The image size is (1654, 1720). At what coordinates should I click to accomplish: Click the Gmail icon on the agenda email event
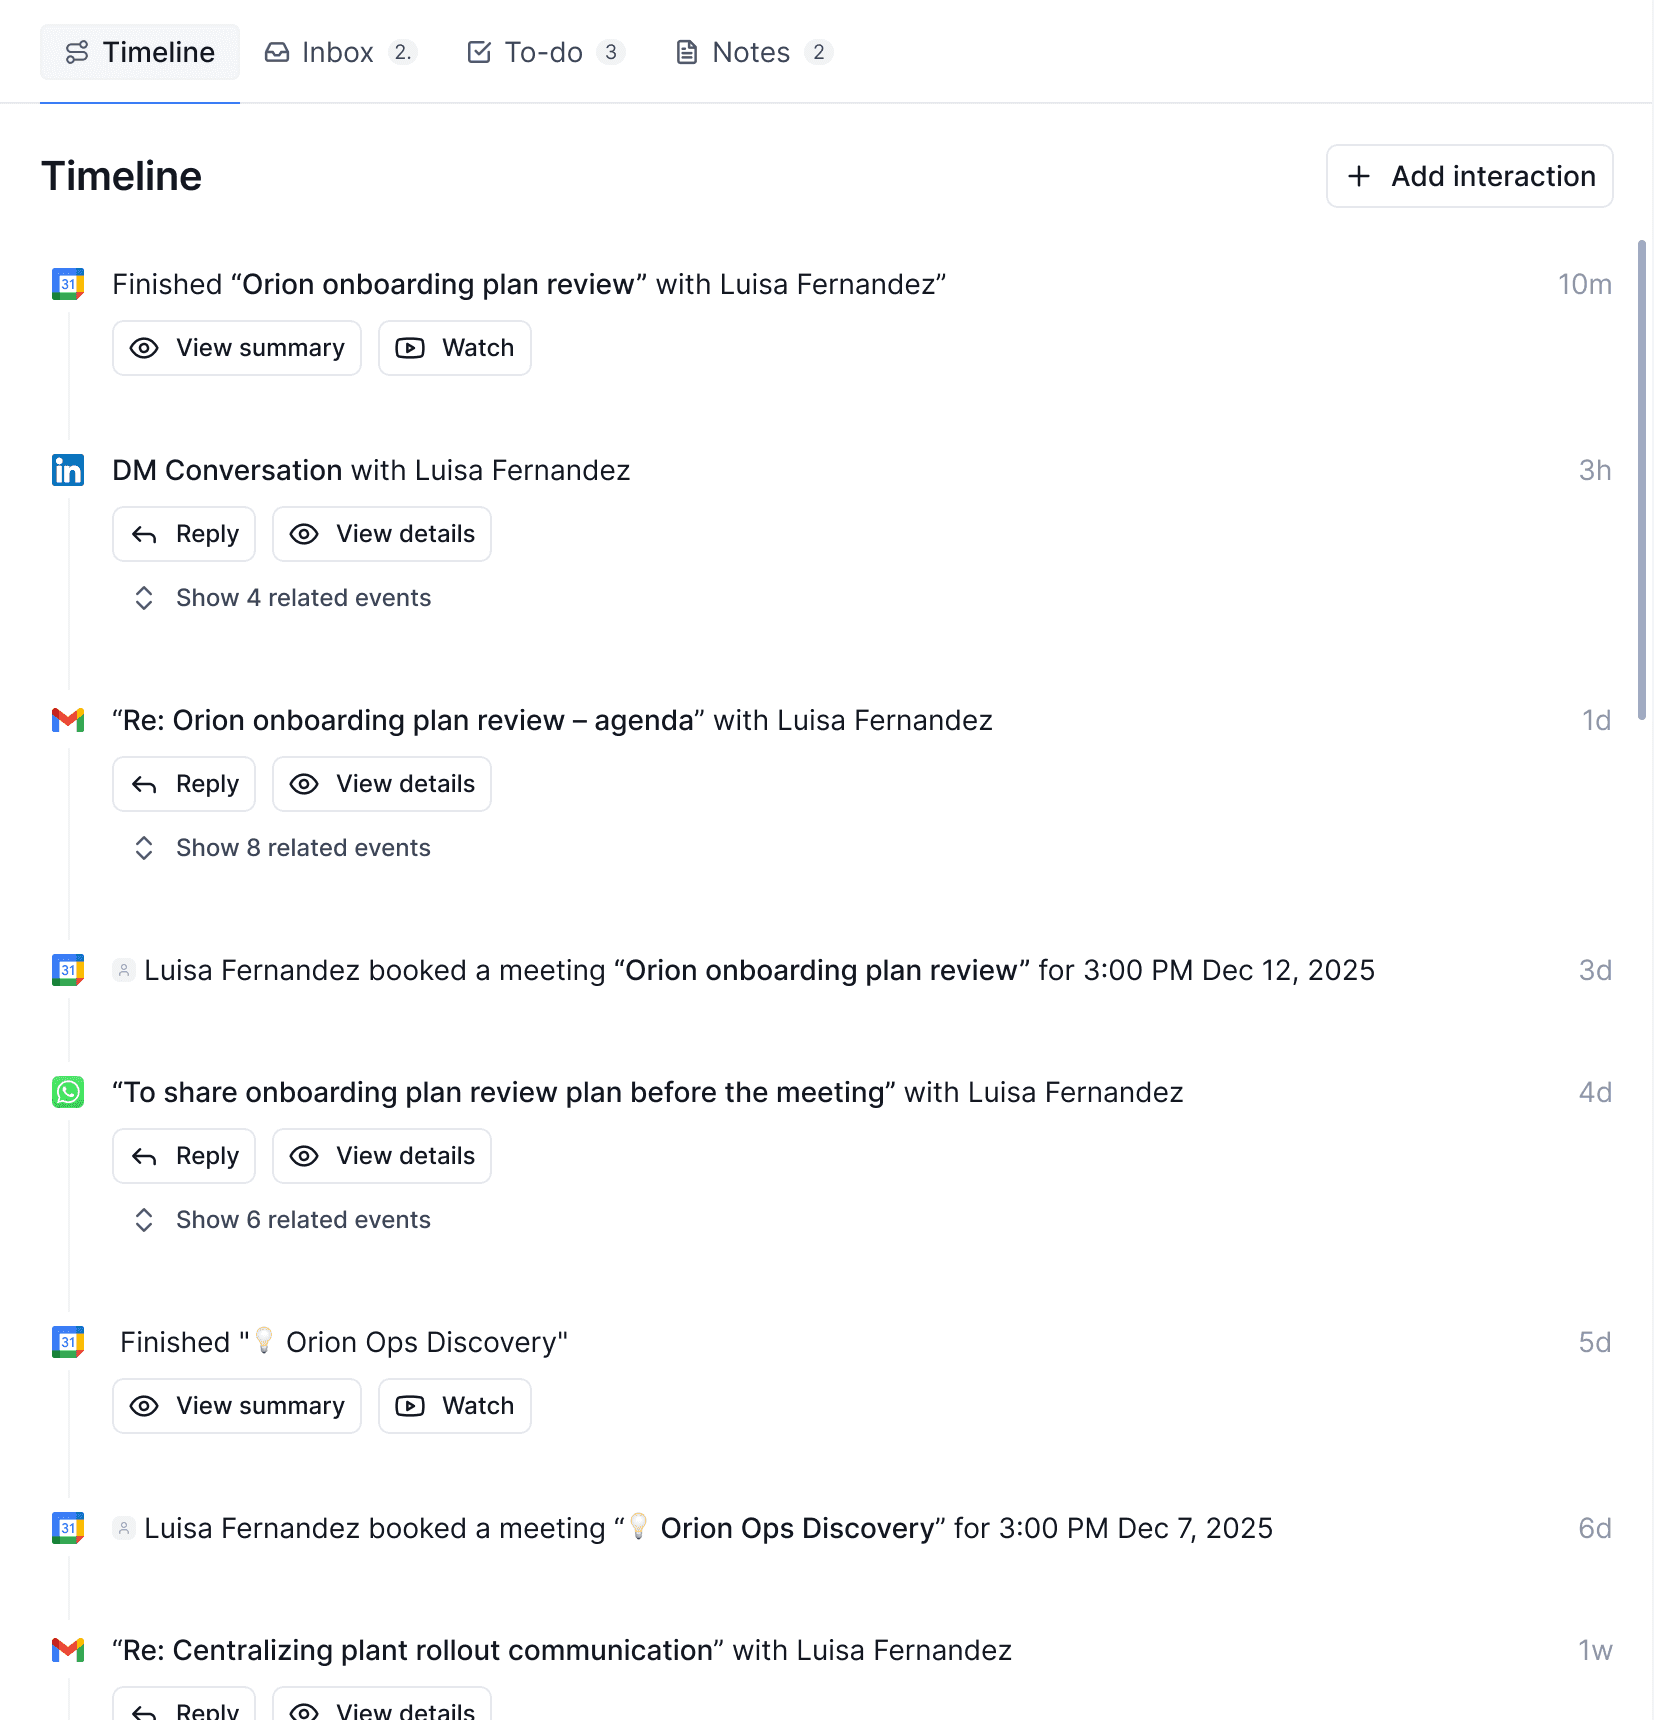tap(66, 719)
